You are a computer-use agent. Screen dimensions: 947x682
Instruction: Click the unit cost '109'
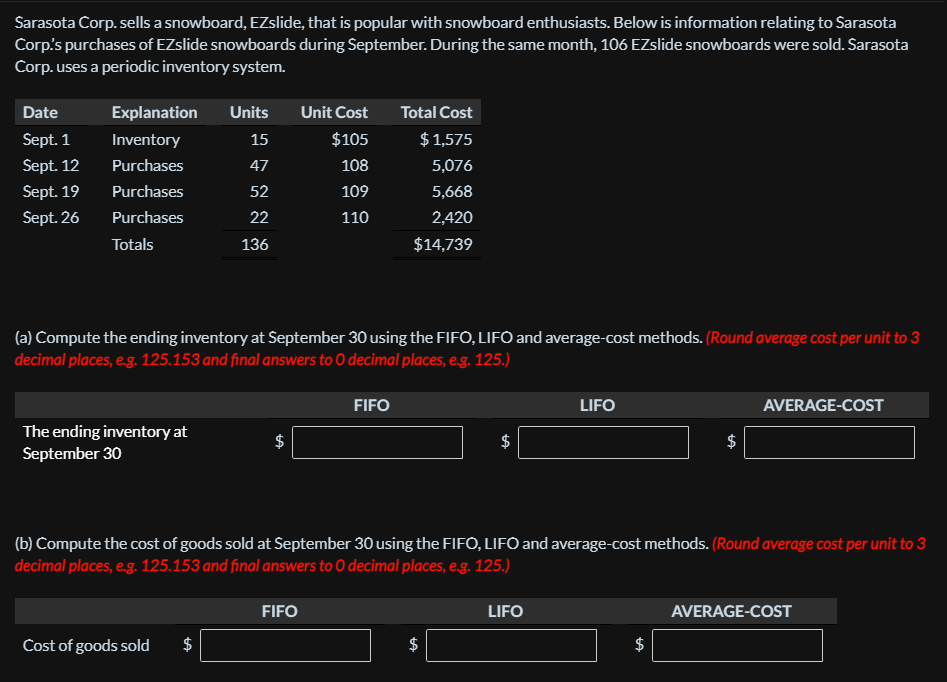[x=355, y=191]
